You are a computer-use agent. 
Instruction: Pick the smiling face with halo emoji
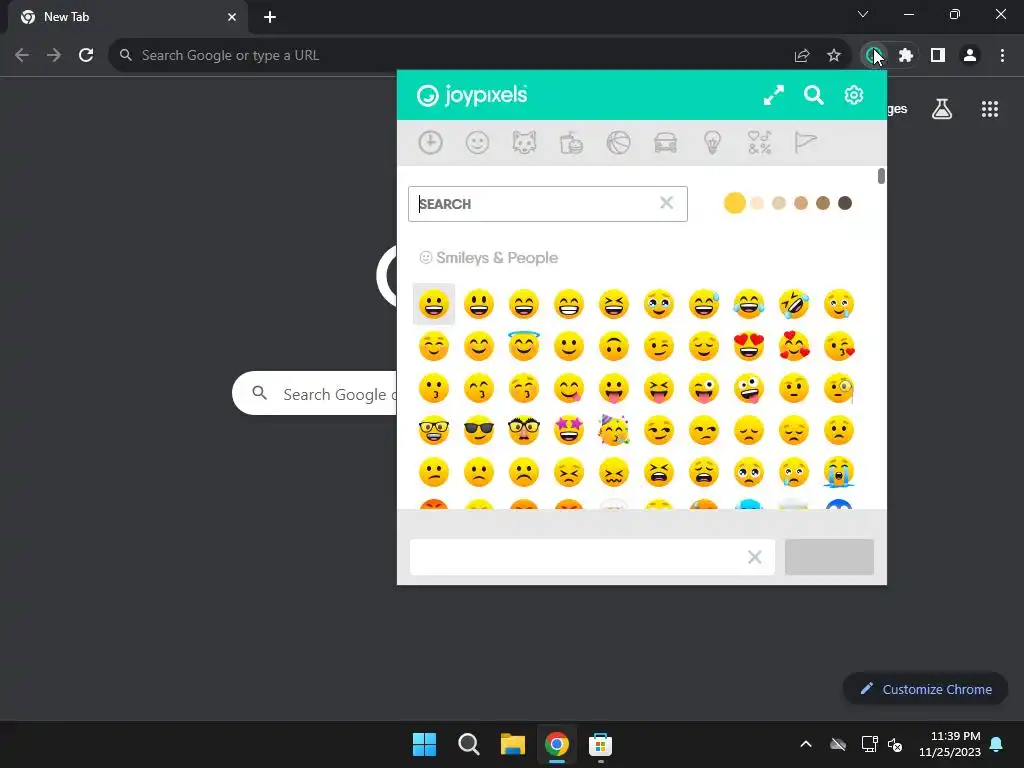(524, 346)
